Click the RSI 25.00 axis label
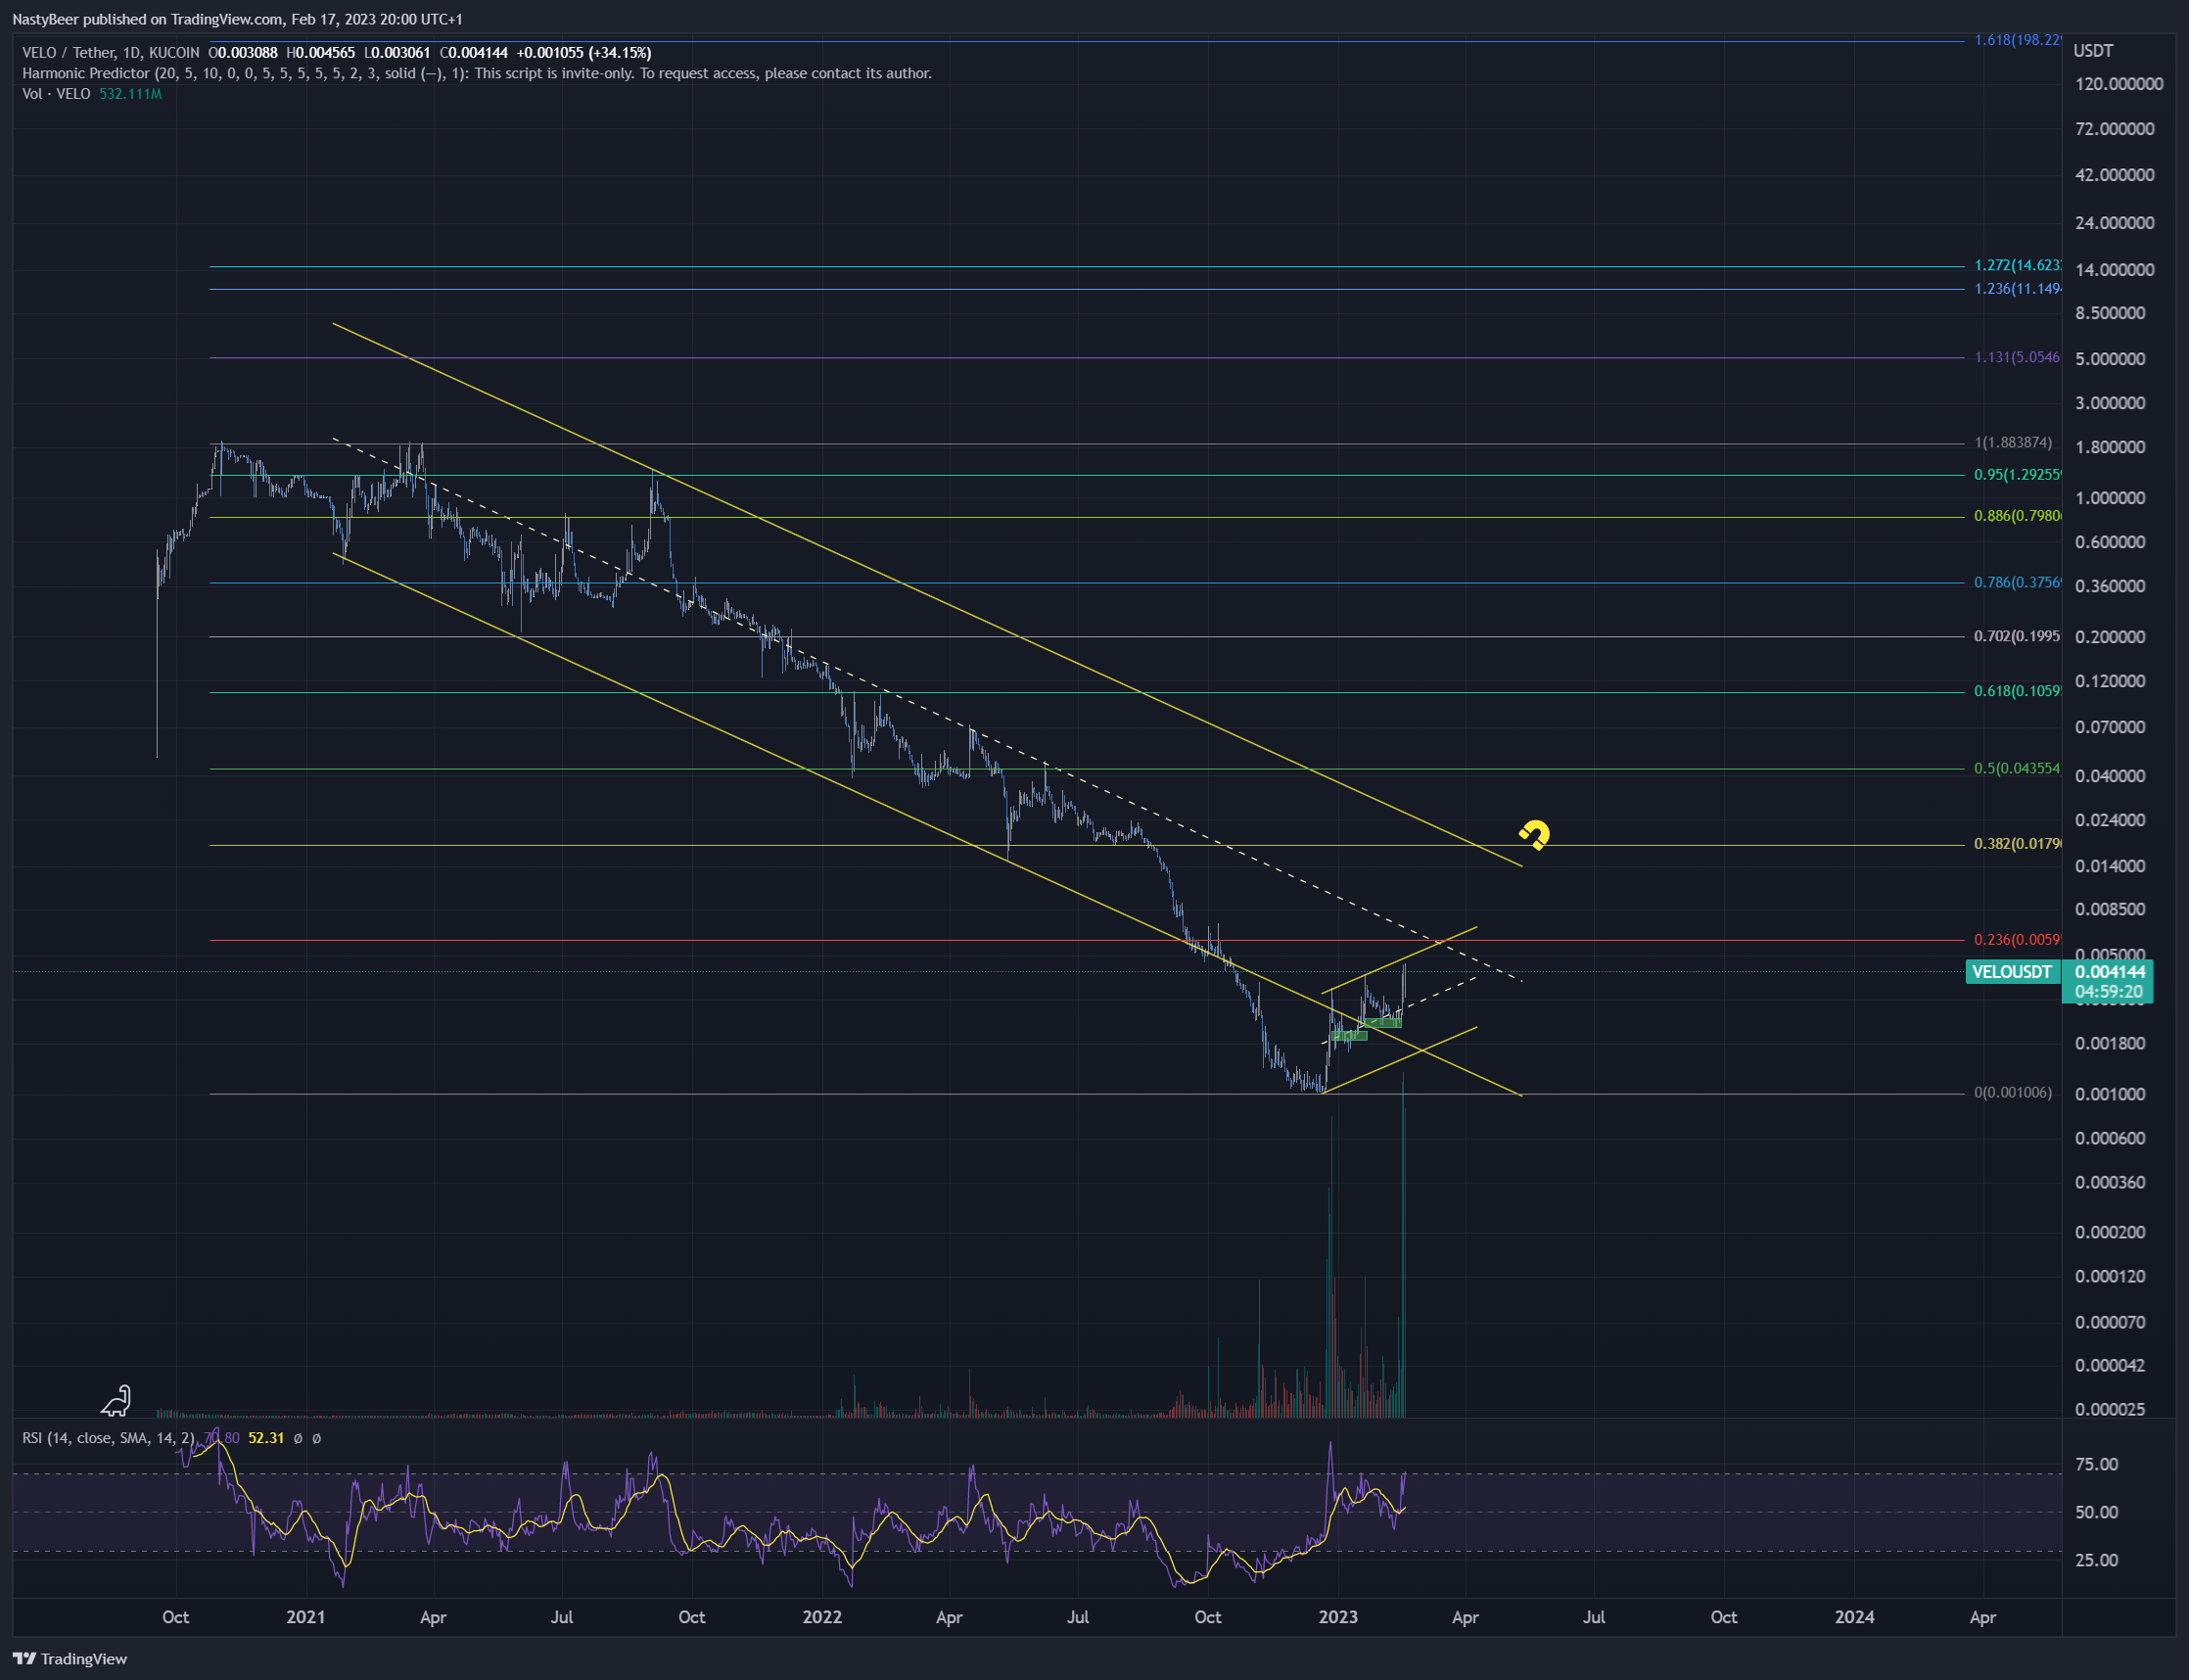Screen dimensions: 2189x1680 (2097, 1561)
